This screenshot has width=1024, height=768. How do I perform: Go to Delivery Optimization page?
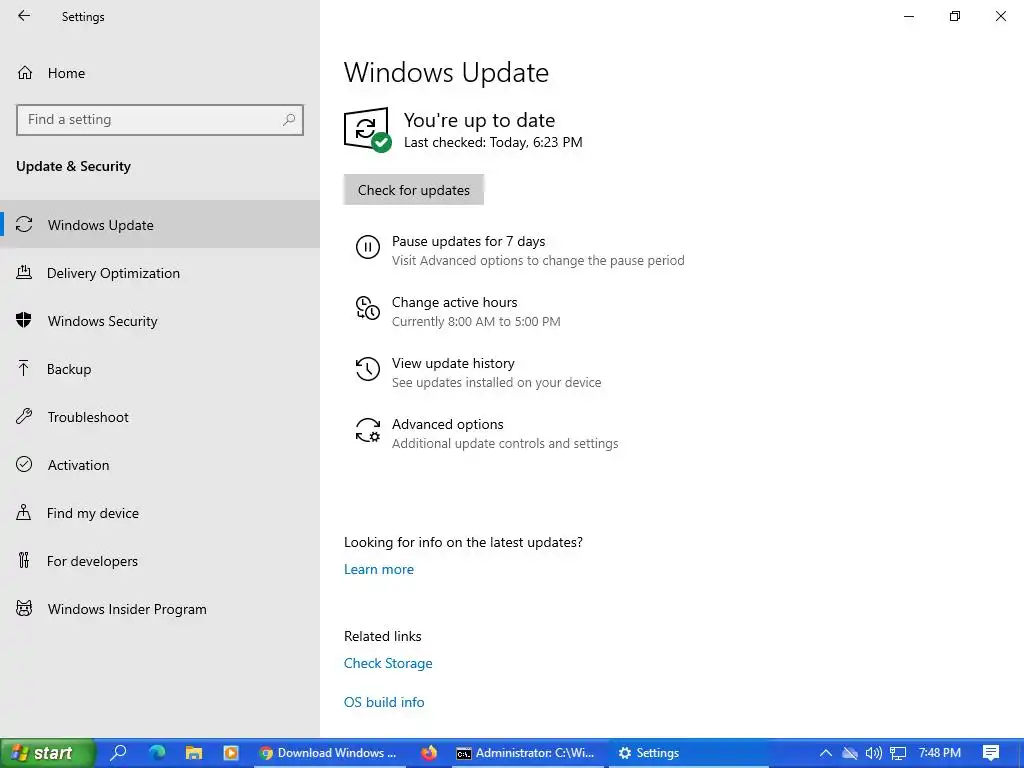click(160, 273)
